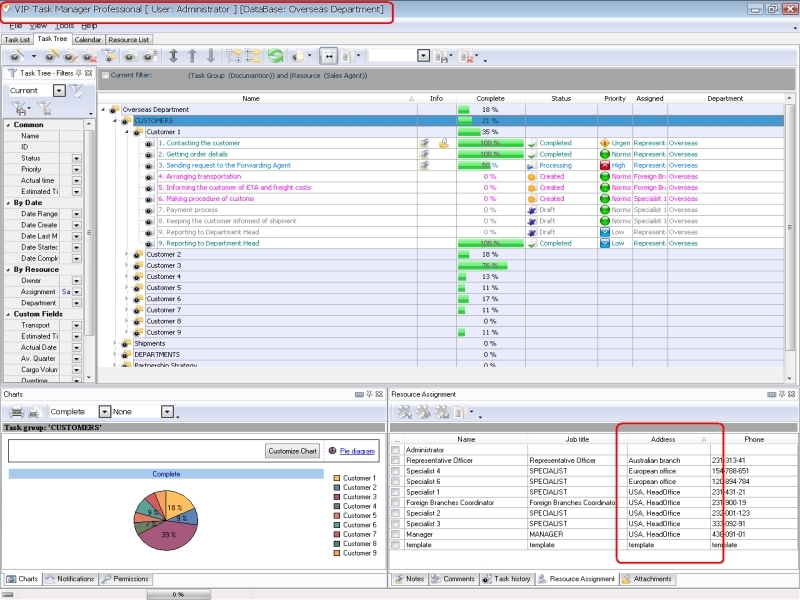800x600 pixels.
Task: Select the Create New Task icon
Action: coord(15,57)
